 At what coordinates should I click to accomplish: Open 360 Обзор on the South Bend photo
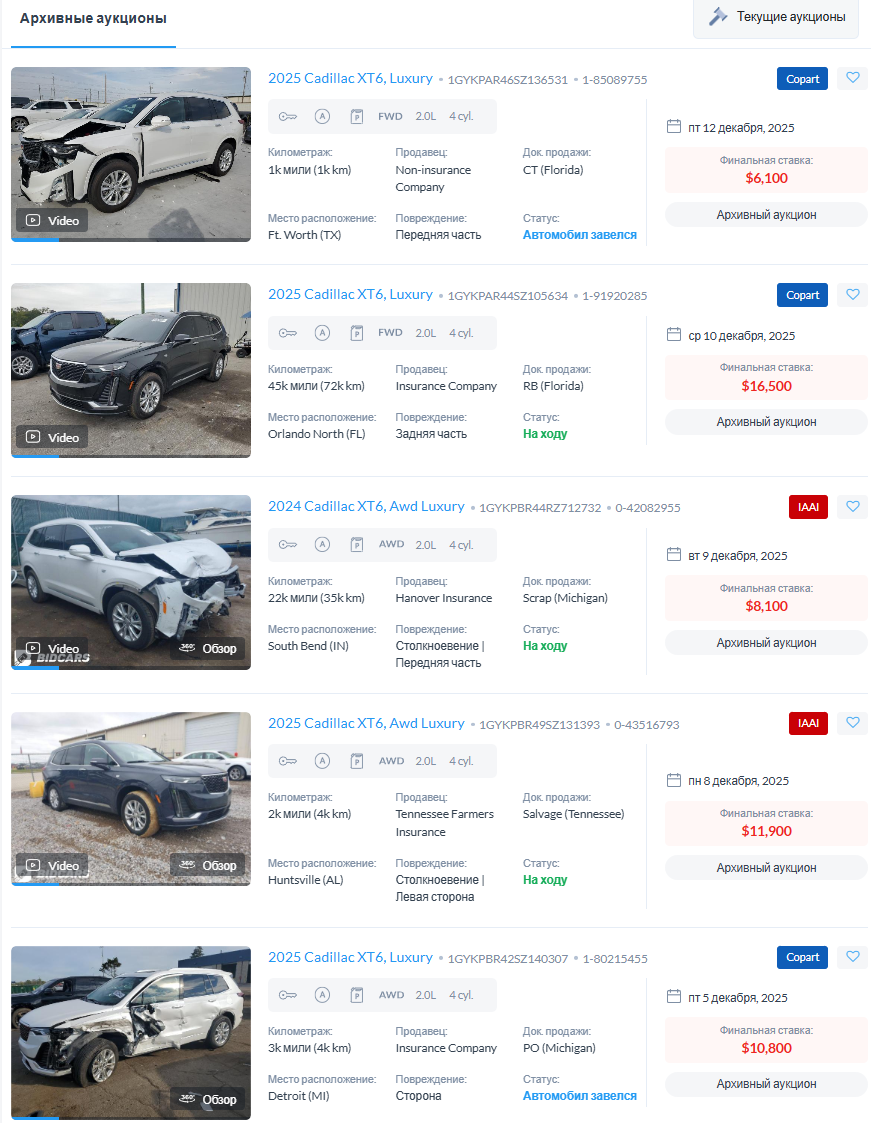pyautogui.click(x=208, y=648)
